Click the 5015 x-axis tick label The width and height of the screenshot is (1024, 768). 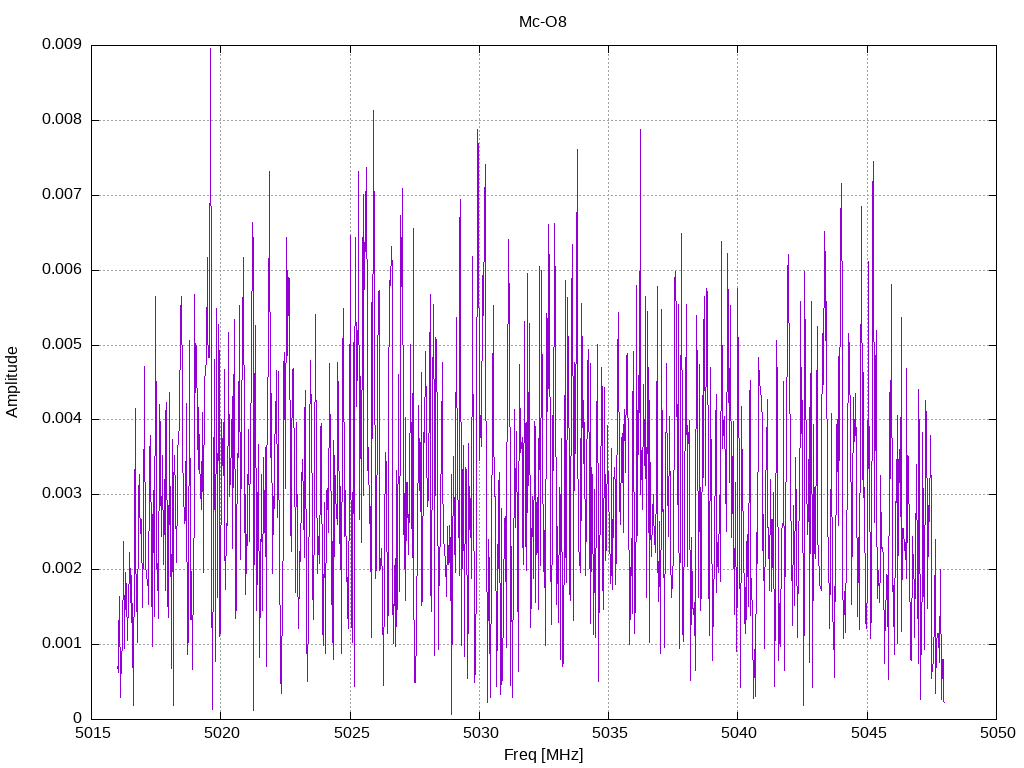[x=92, y=733]
